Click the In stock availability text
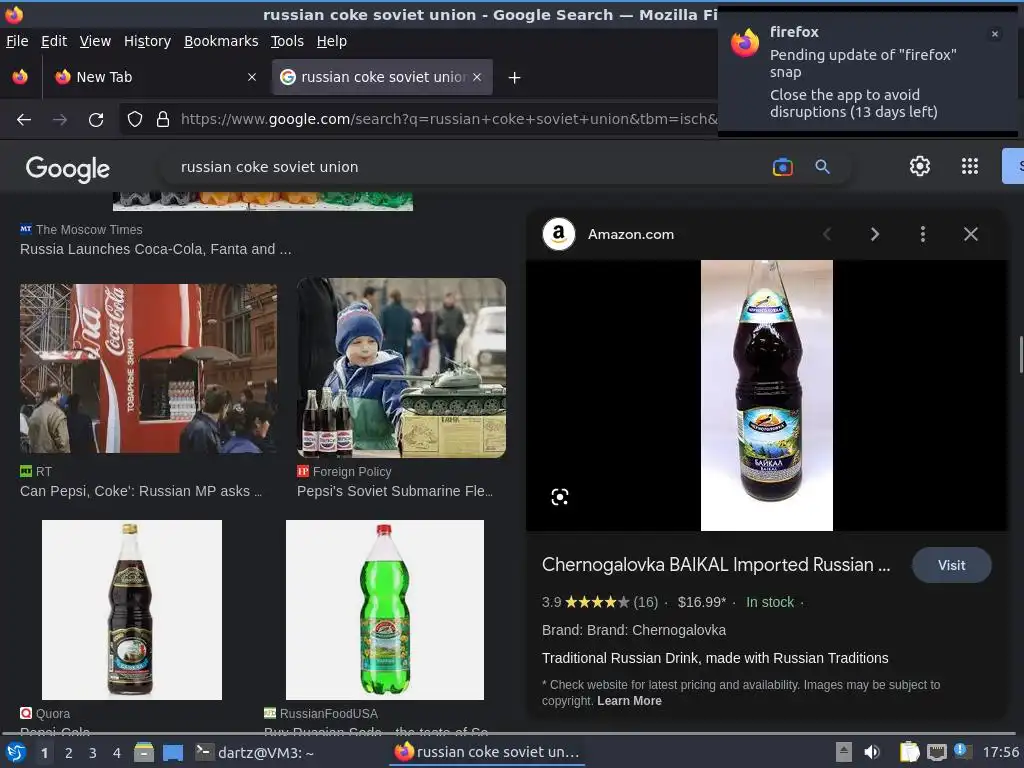This screenshot has width=1024, height=768. point(770,602)
